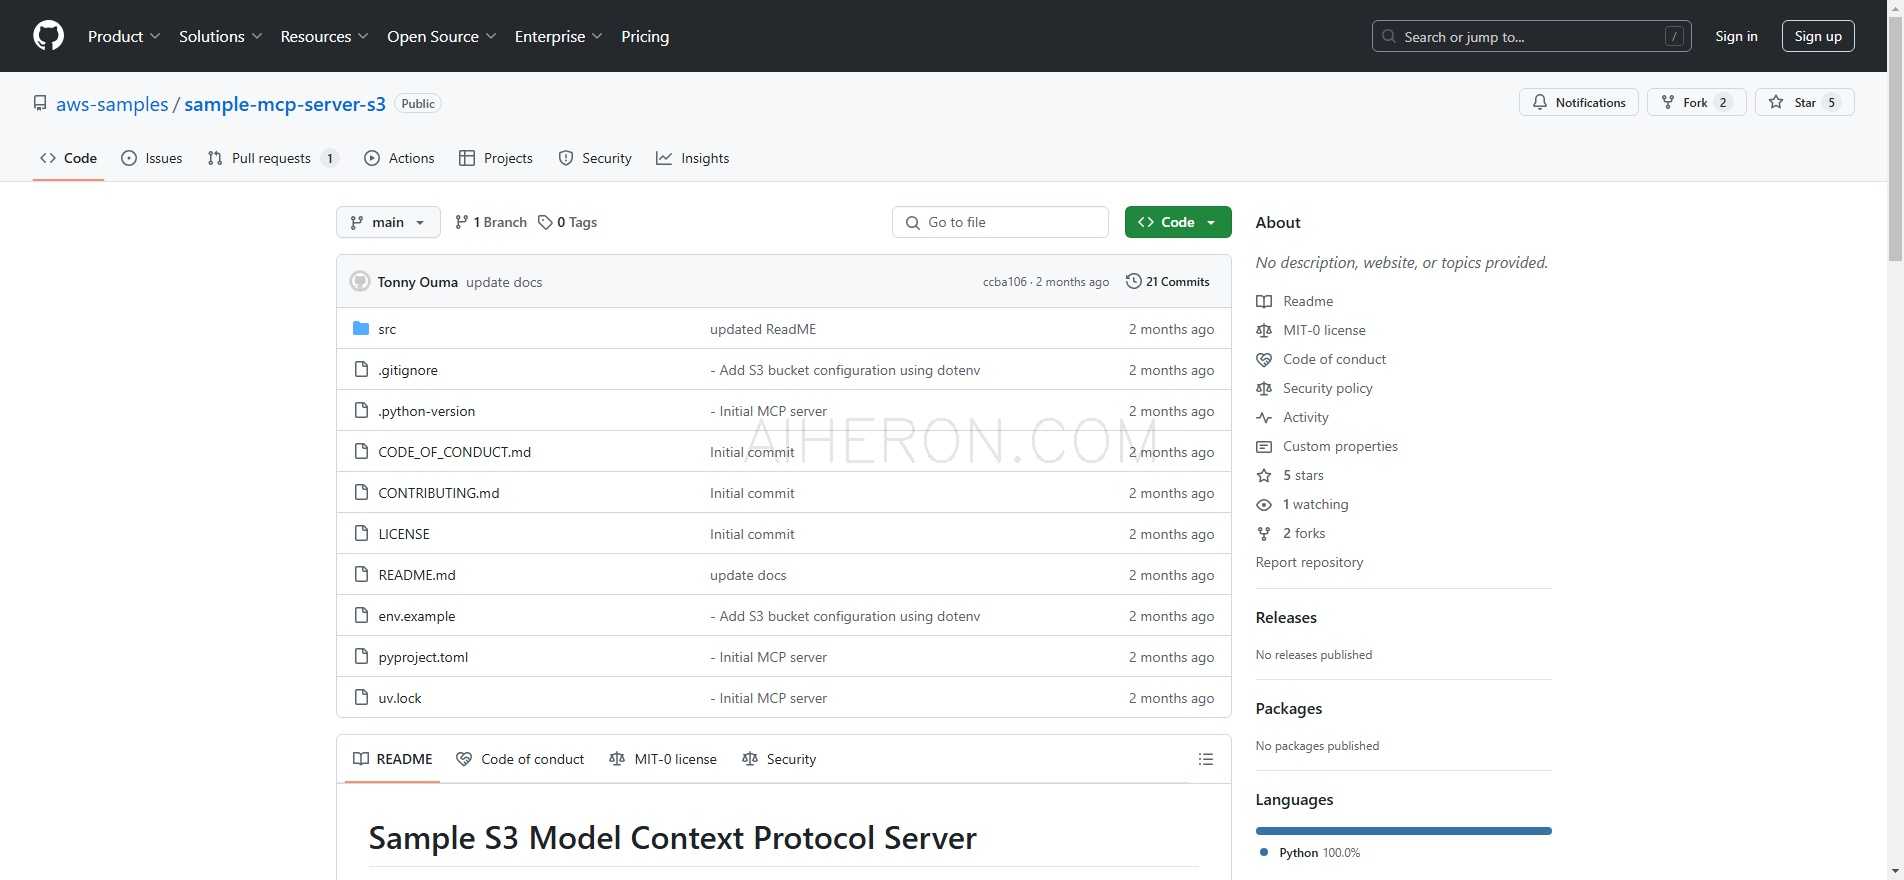Open CONTRIBUTING.md file
The image size is (1904, 880).
coord(439,493)
